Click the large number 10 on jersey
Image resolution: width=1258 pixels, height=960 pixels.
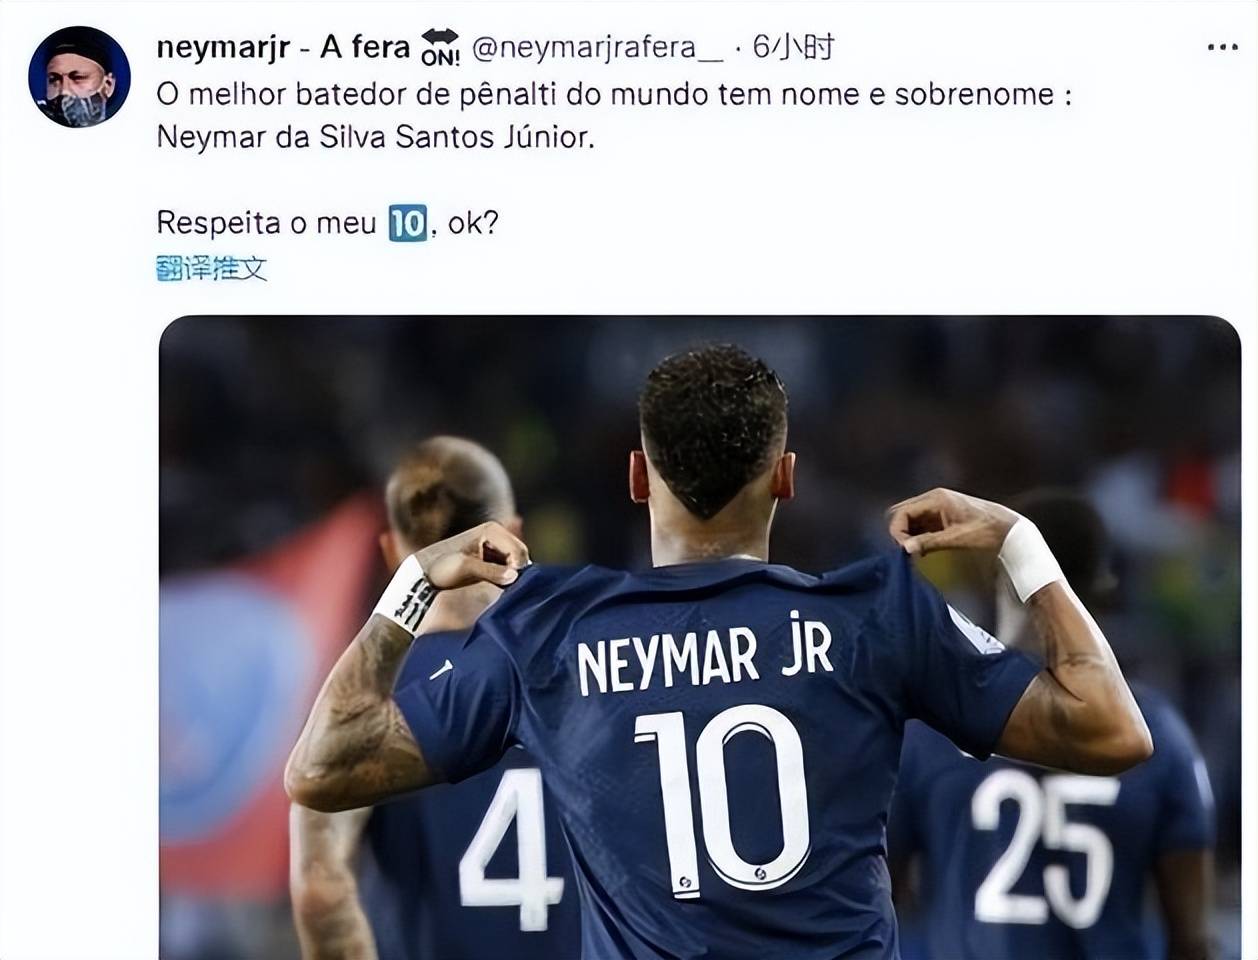(x=722, y=800)
